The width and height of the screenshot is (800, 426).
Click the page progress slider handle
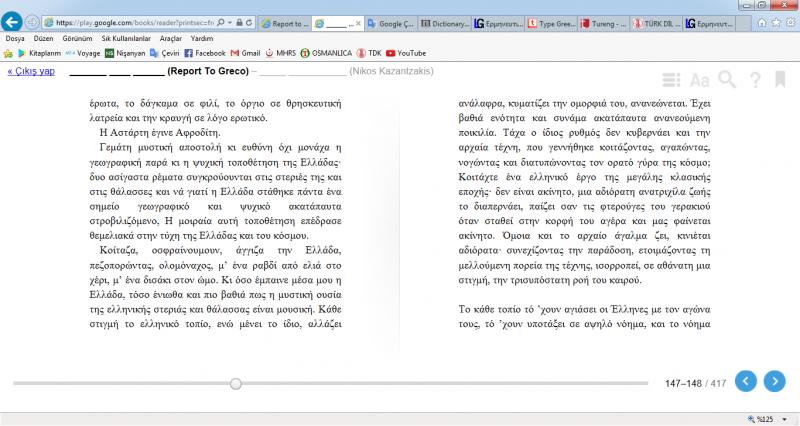coord(235,384)
